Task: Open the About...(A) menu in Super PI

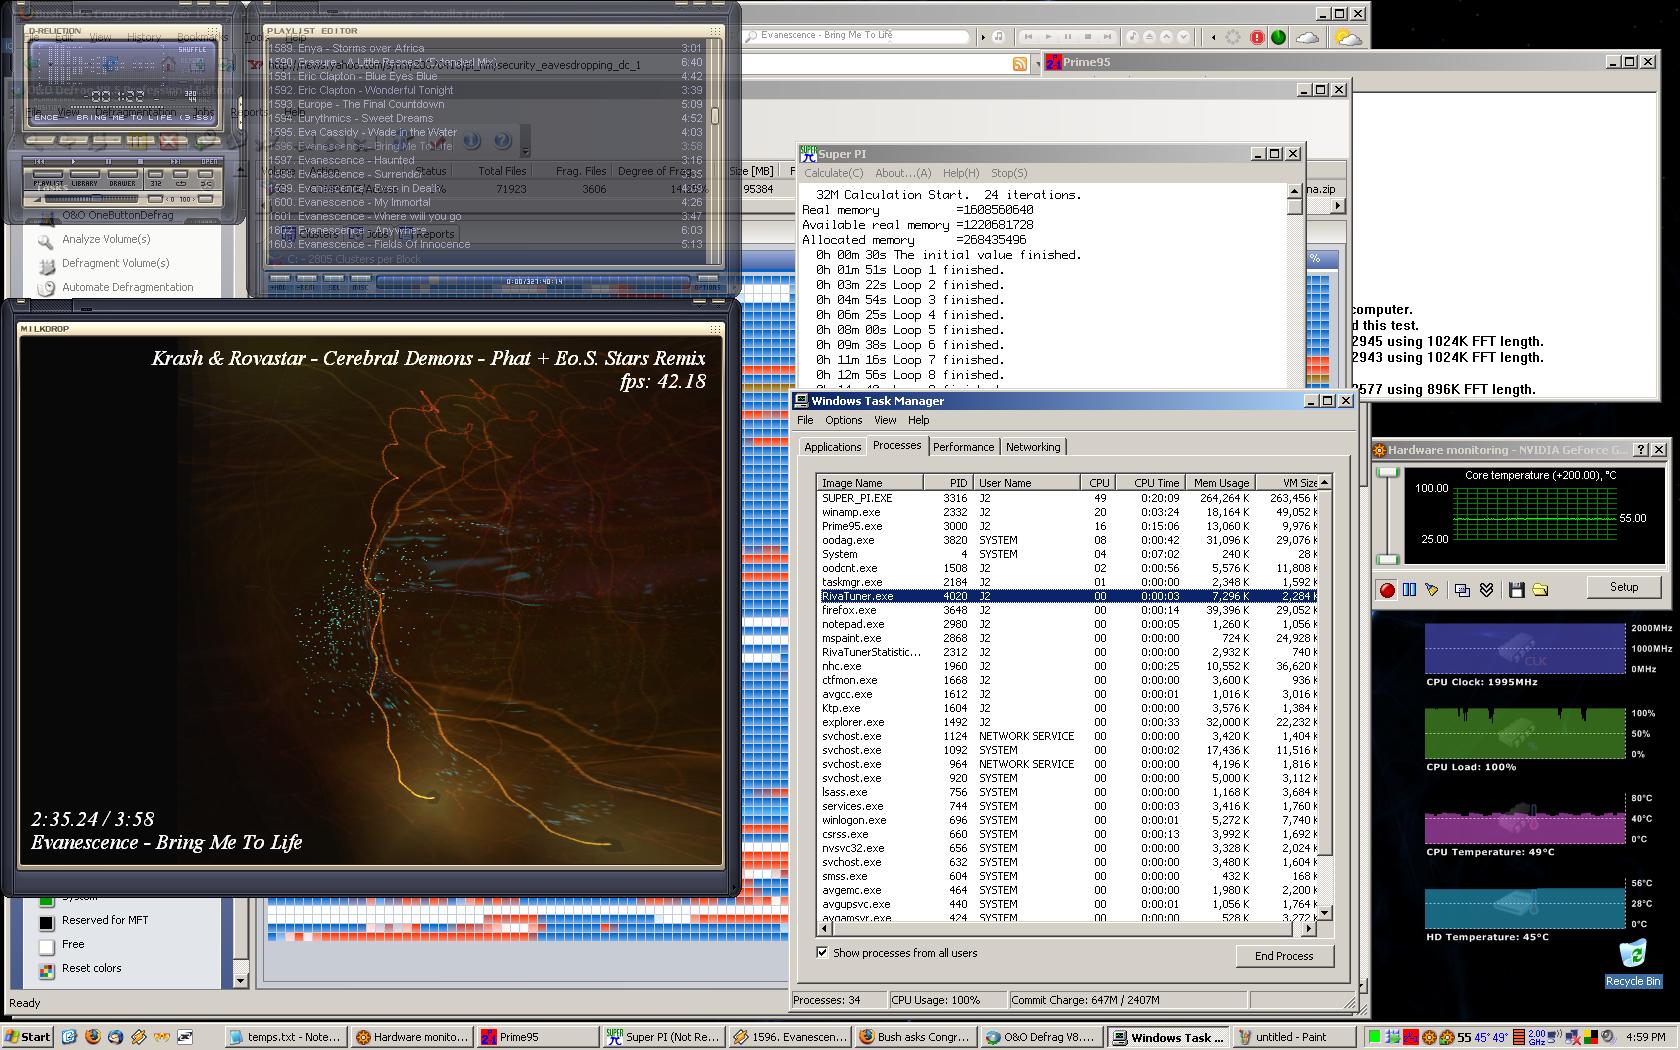Action: coord(903,173)
